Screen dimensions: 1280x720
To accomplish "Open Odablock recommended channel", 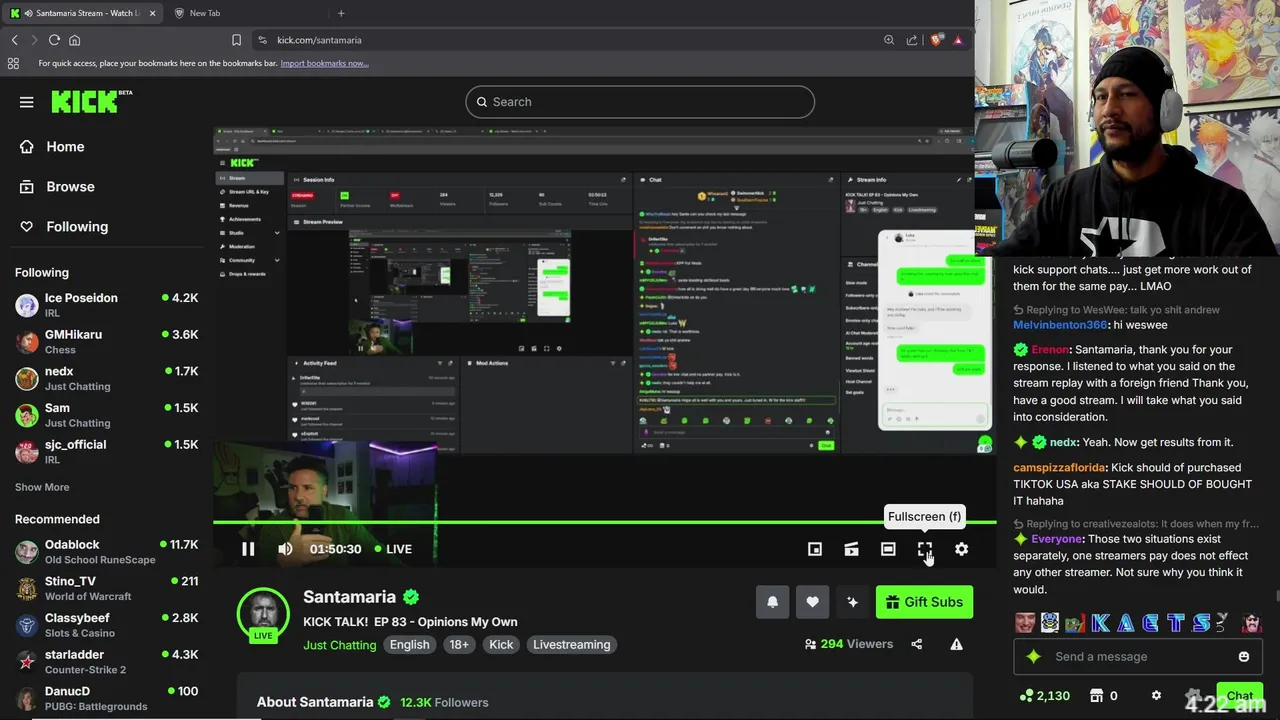I will (x=106, y=552).
